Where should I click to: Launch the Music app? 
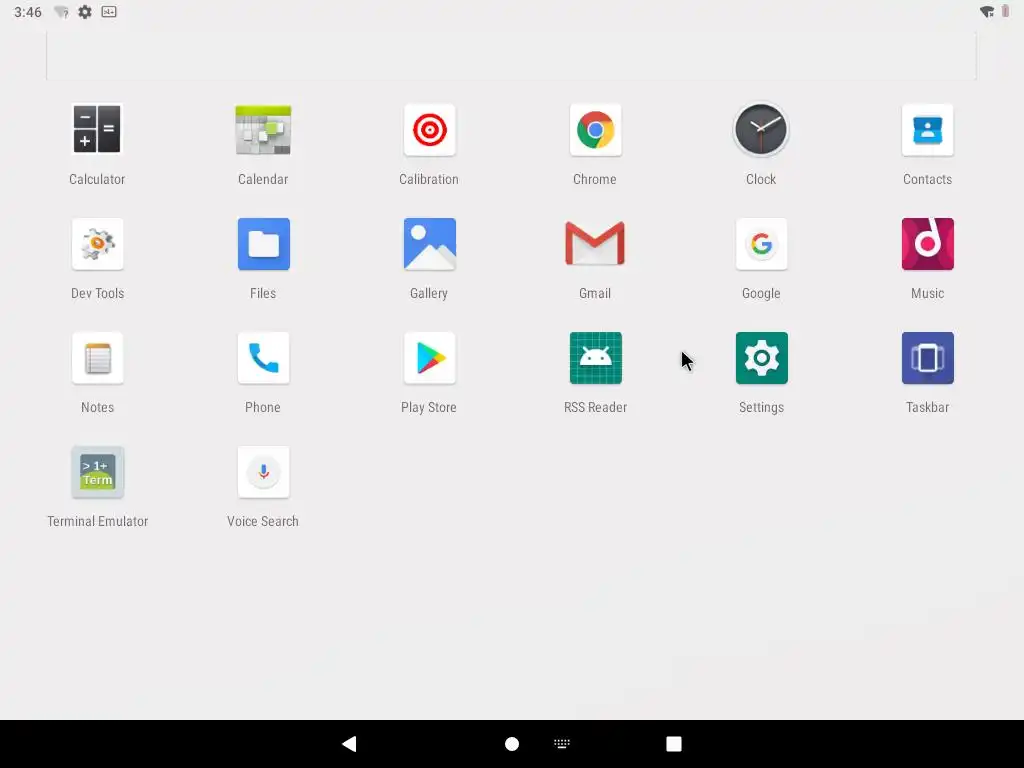pyautogui.click(x=927, y=244)
